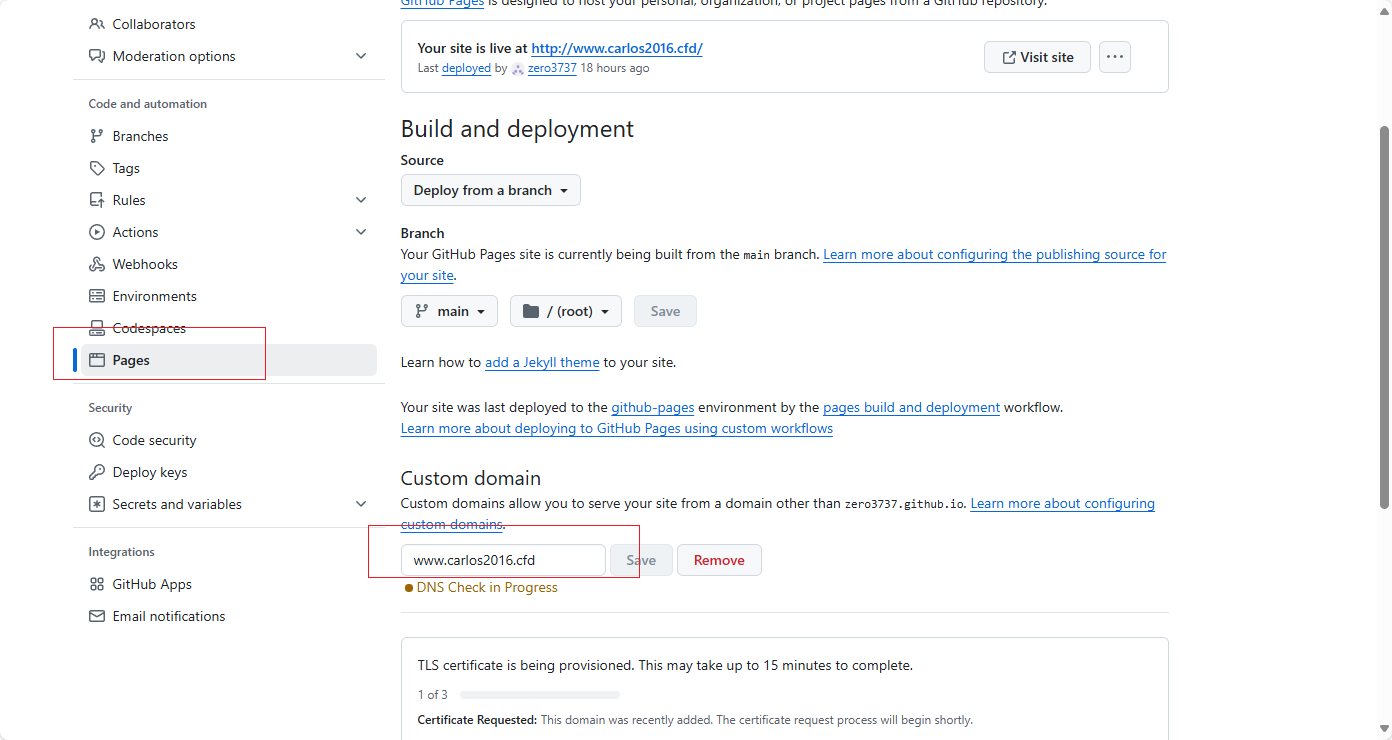
Task: Click the GitHub Apps grid icon
Action: (97, 584)
